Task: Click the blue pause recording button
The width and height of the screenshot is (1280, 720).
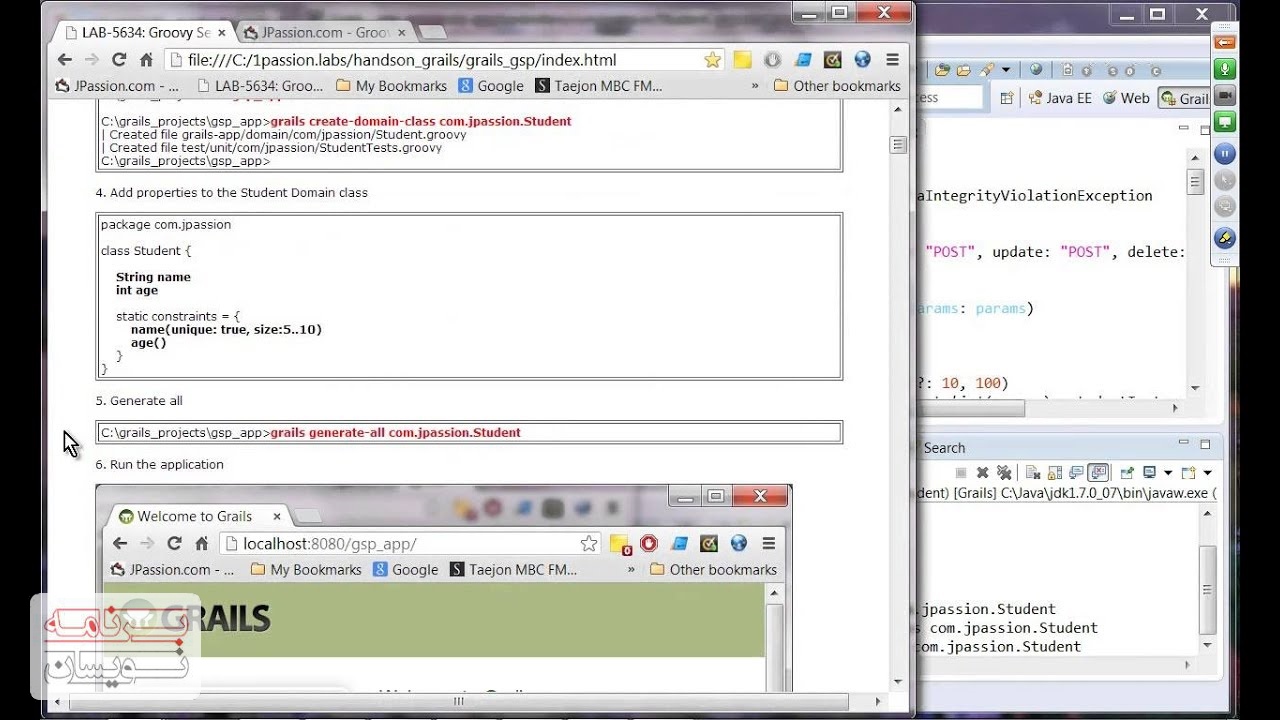Action: (x=1224, y=154)
